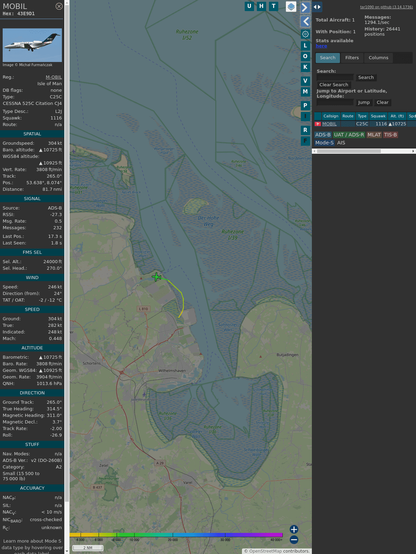The height and width of the screenshot is (554, 416).
Task: Click the double-arrow sidebar width button
Action: tap(317, 7)
